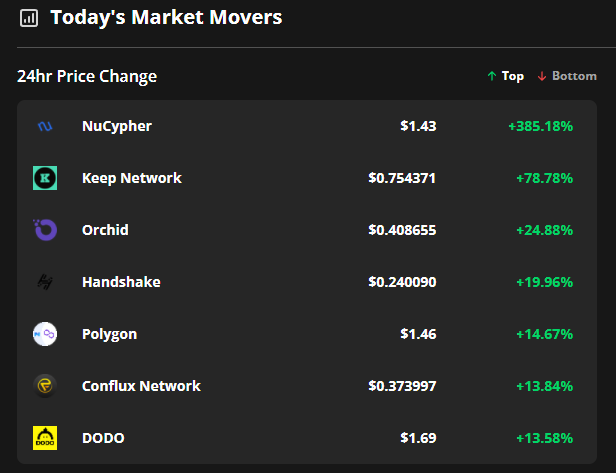The width and height of the screenshot is (616, 473).
Task: Click the 24hr Price Change heading
Action: pyautogui.click(x=87, y=77)
